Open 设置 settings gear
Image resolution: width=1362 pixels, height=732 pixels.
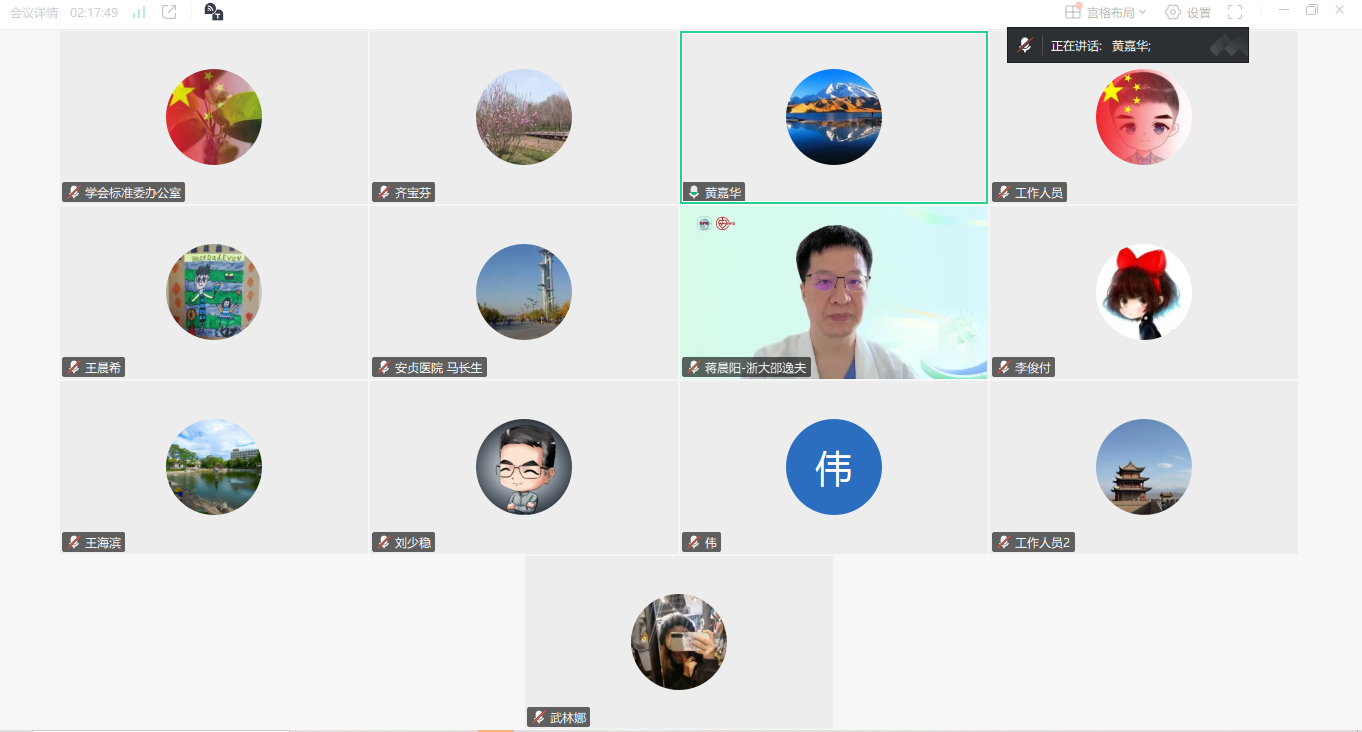point(1187,13)
